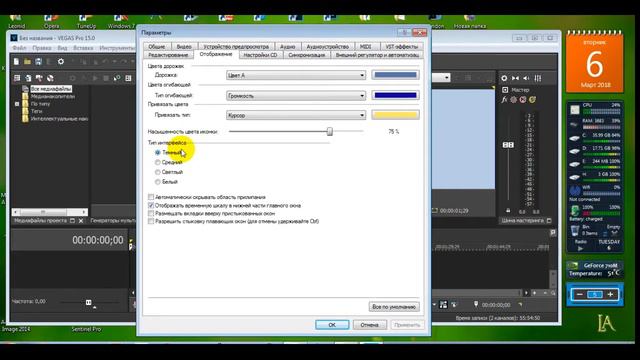Click the views grid icon in Project Media toolbar
640x360 pixels.
(128, 78)
